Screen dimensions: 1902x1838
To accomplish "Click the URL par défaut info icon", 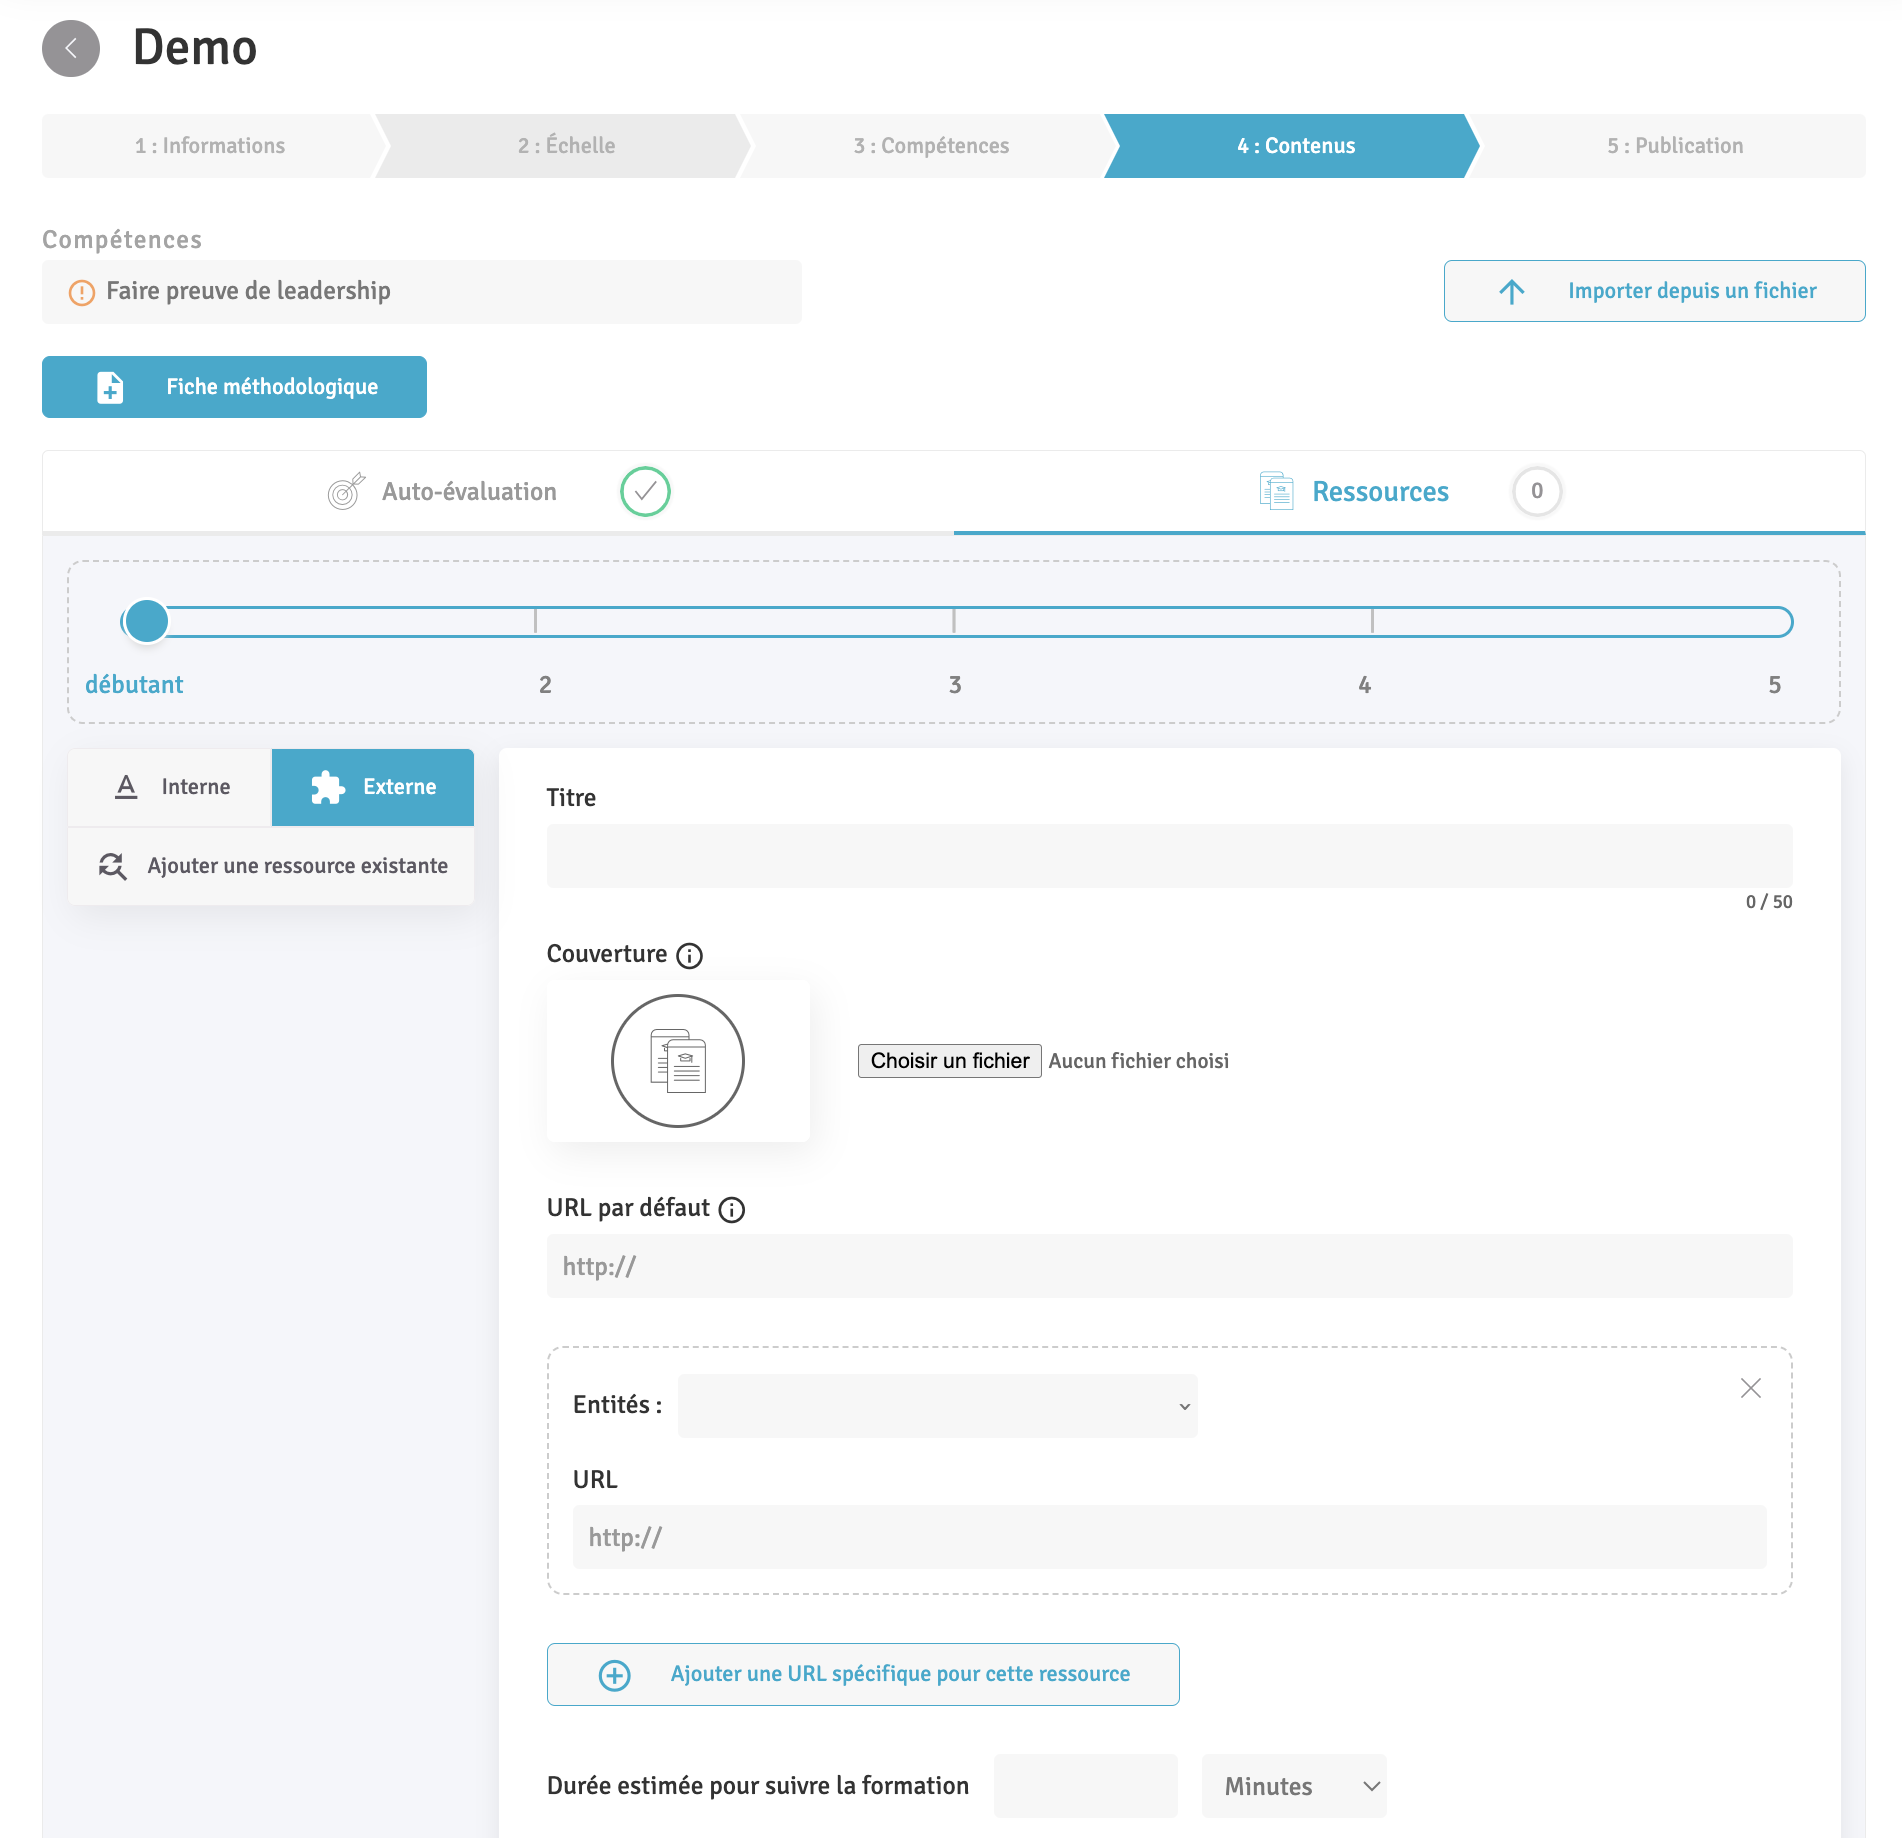I will click(732, 1210).
